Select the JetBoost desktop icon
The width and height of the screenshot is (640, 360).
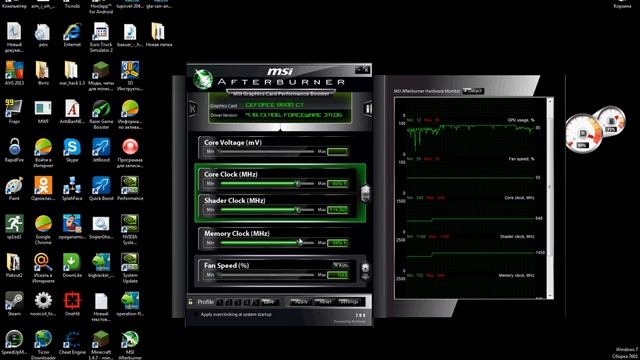point(101,150)
